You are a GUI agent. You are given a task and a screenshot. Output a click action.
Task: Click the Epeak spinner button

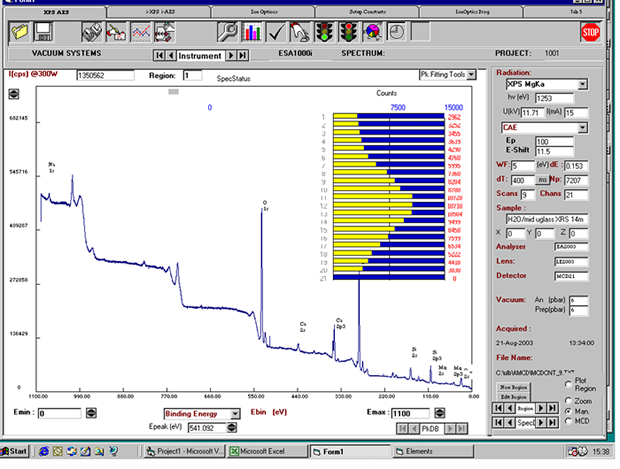click(x=232, y=427)
